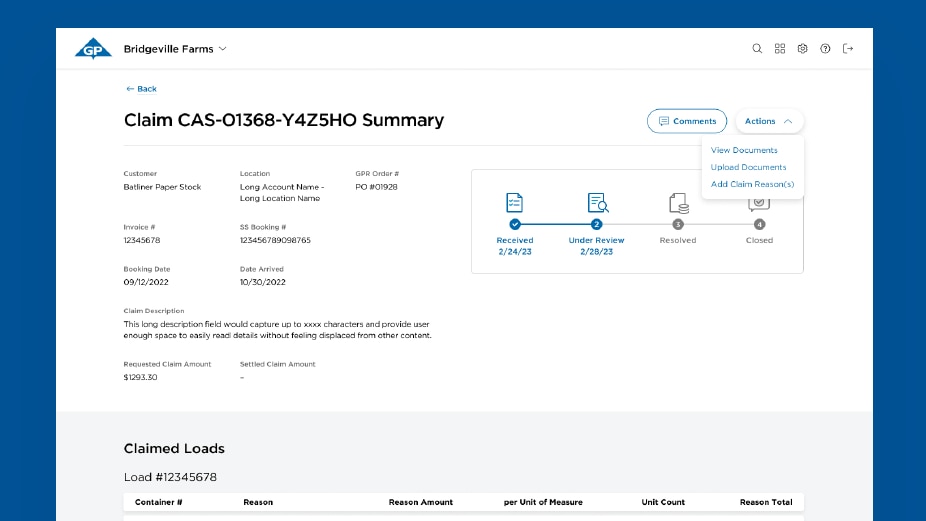Click the GP logo

pyautogui.click(x=93, y=48)
